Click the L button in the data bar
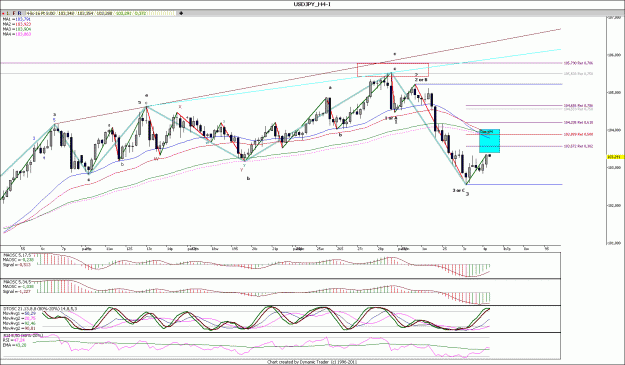Viewport: 625px width, 365px height. pyautogui.click(x=8, y=13)
